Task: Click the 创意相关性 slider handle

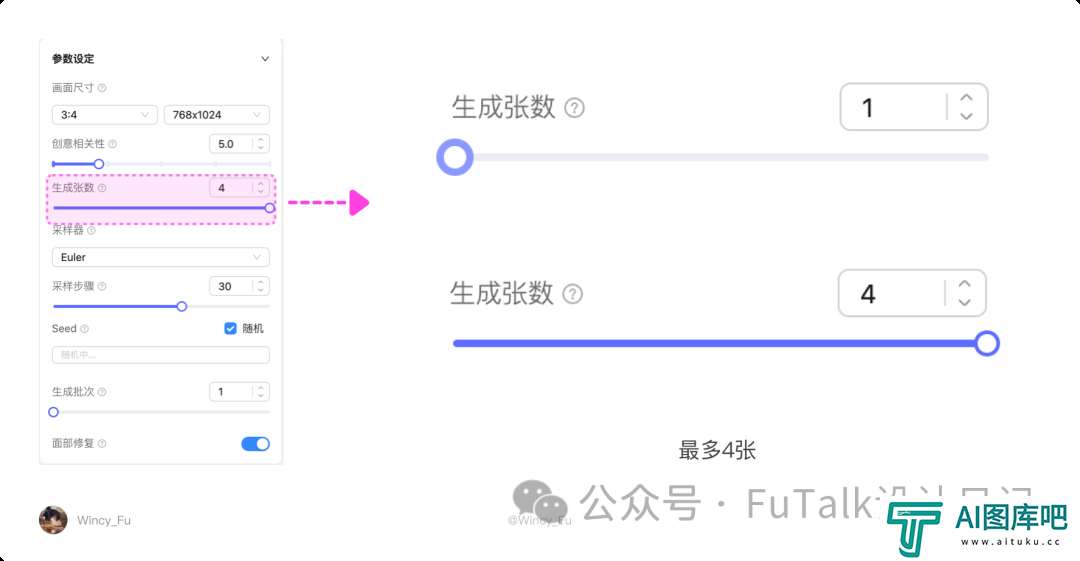Action: pos(99,164)
